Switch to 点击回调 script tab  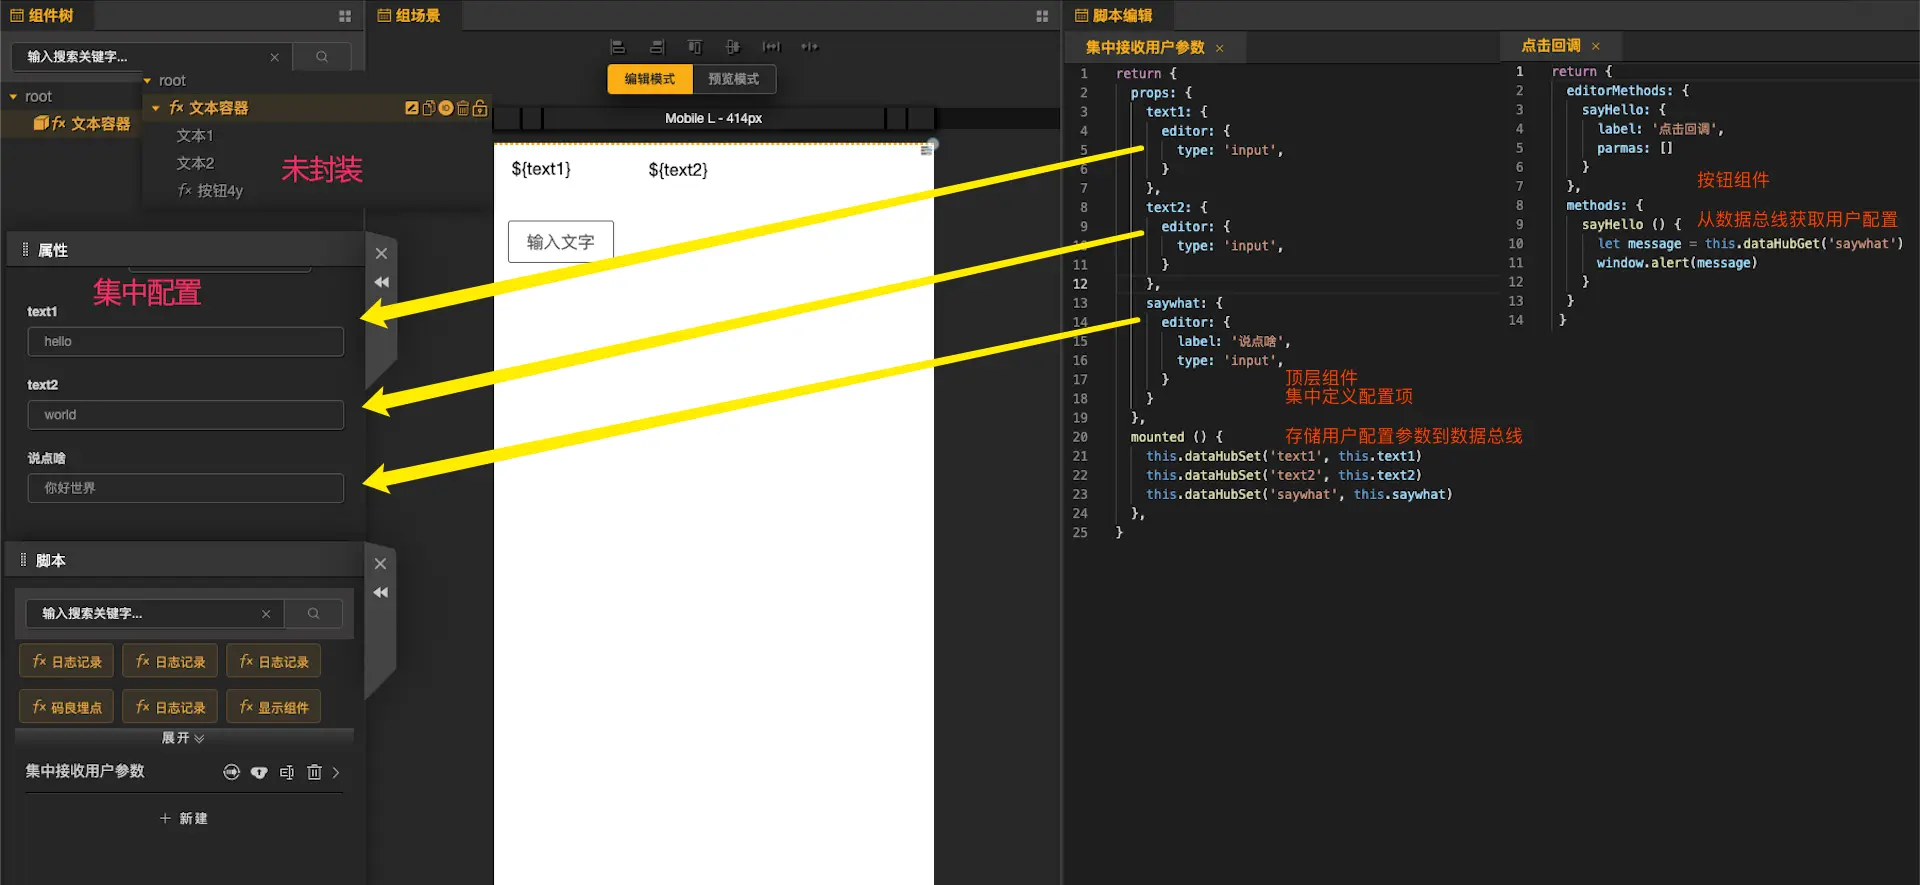point(1551,46)
